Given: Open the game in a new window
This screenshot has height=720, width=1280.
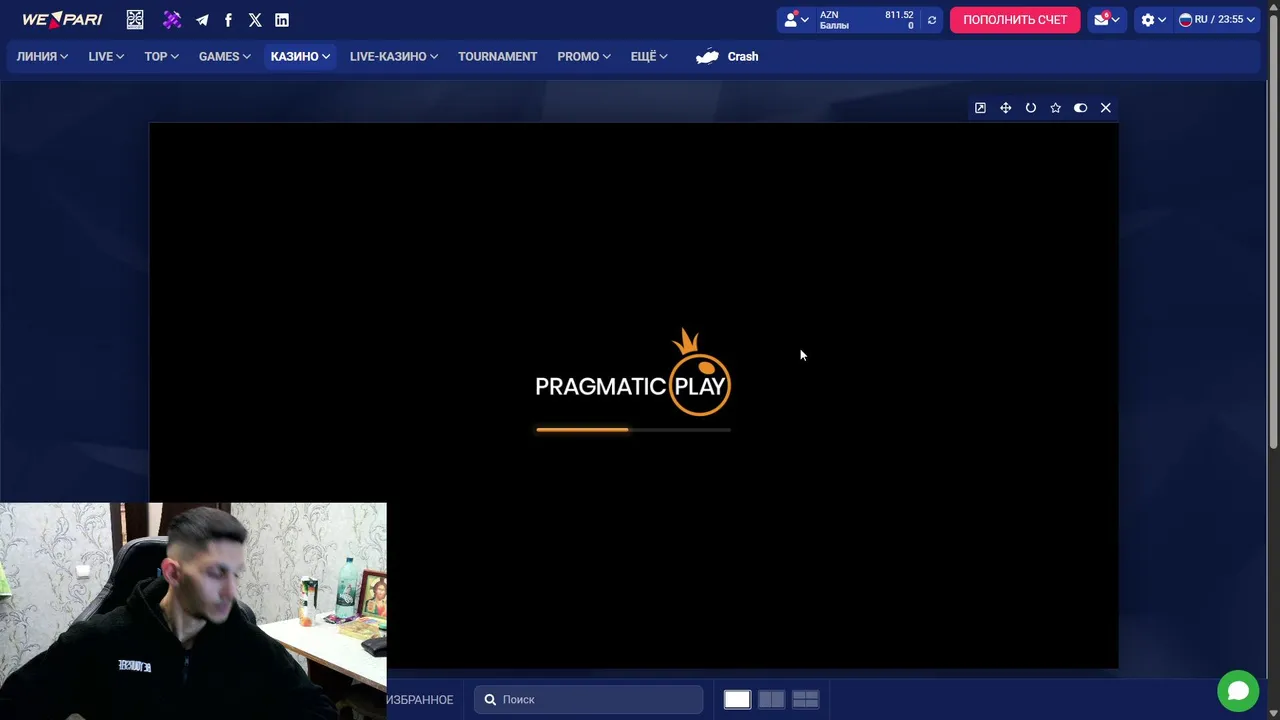Looking at the screenshot, I should coord(980,108).
